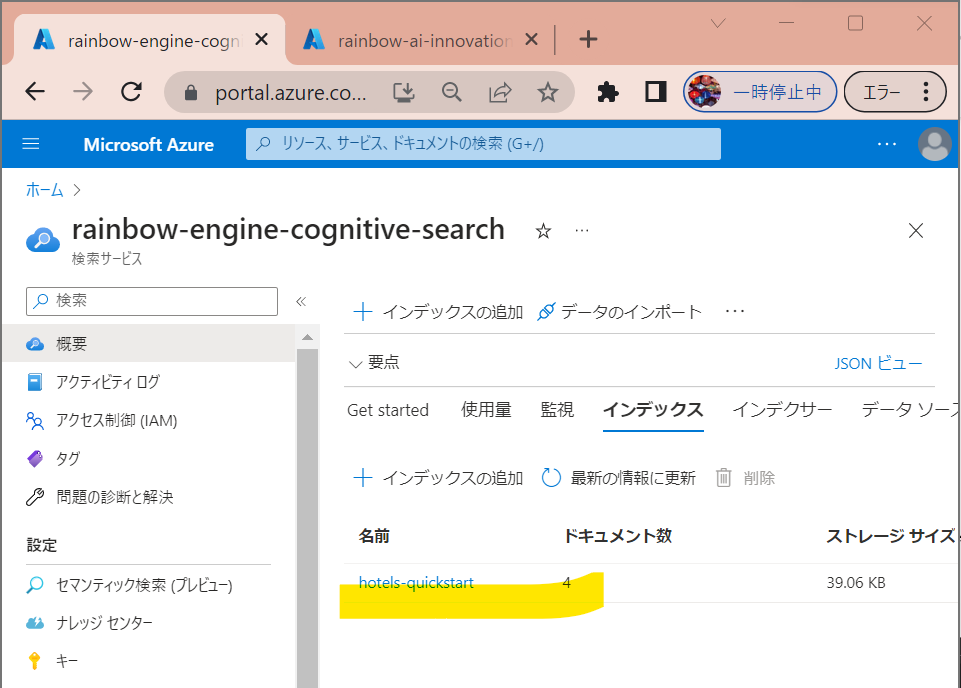This screenshot has width=961, height=688.
Task: Close the rainbow-ai-innovation browser tab
Action: 531,39
